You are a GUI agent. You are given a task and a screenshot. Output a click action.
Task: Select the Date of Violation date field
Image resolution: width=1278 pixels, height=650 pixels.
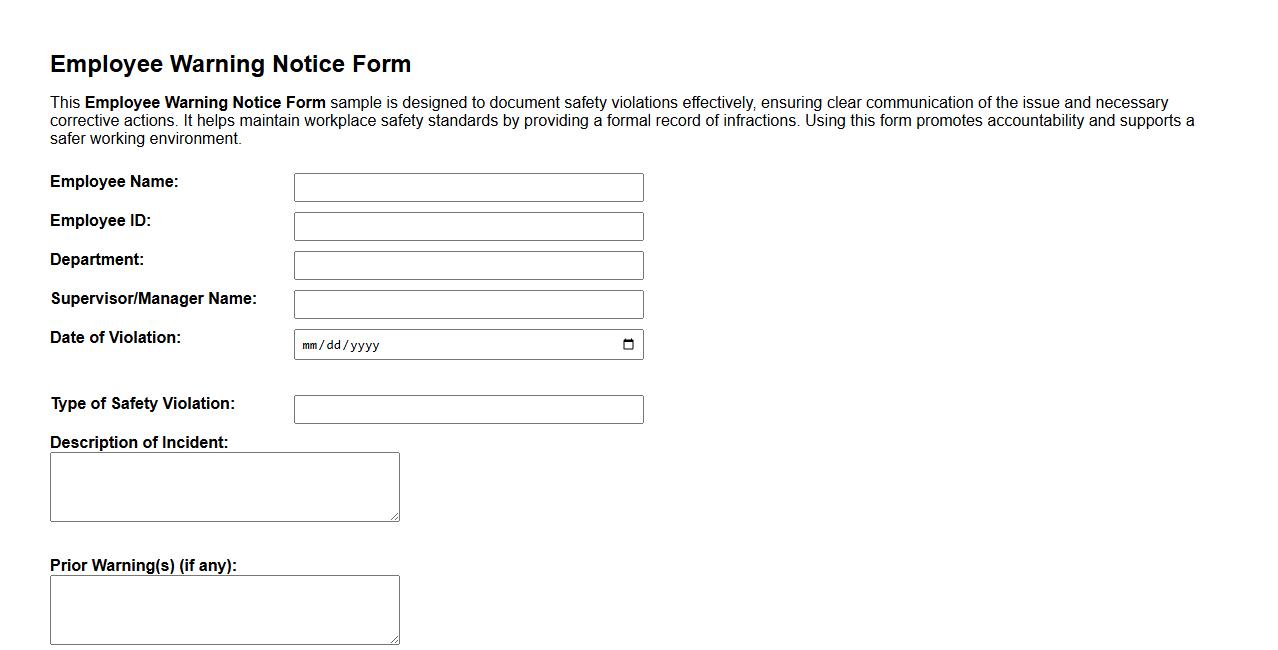(468, 344)
